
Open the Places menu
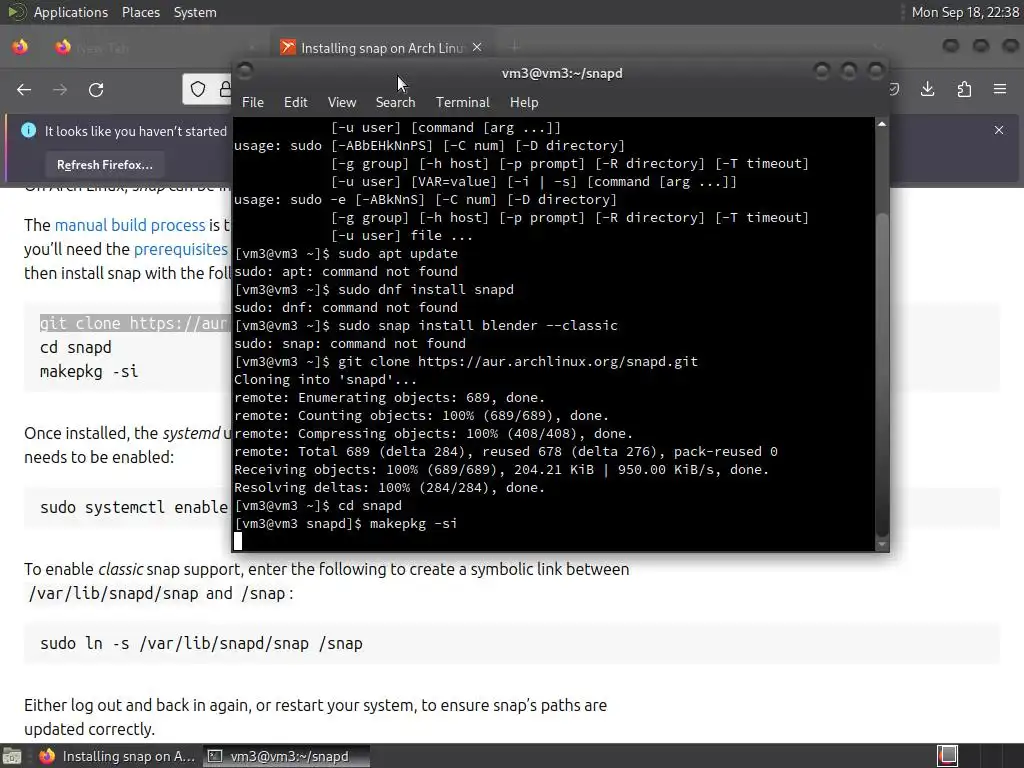pos(140,12)
